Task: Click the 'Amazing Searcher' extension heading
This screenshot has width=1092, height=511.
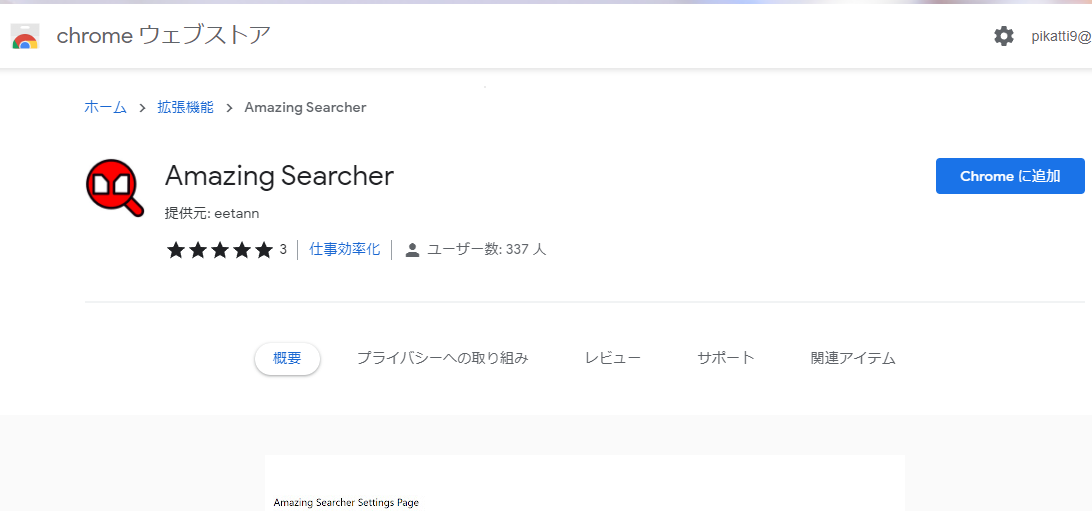Action: coord(279,176)
